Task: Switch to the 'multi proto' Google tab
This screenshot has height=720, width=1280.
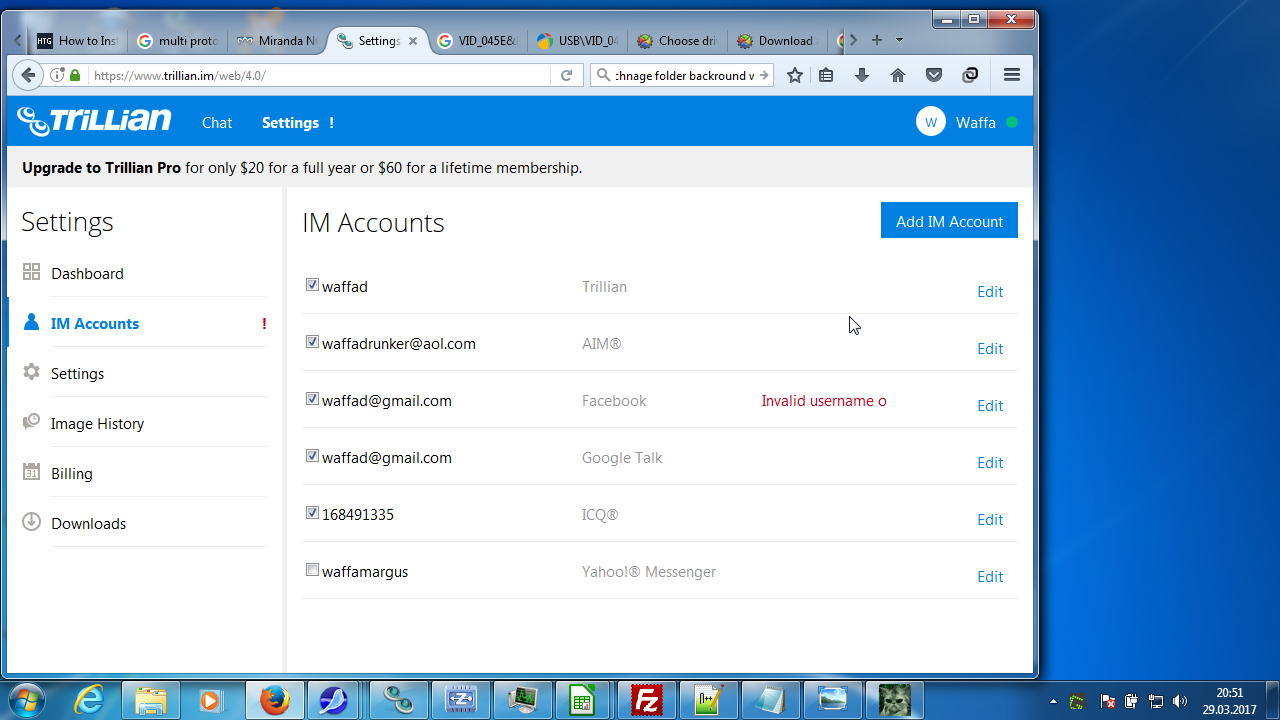Action: point(178,41)
